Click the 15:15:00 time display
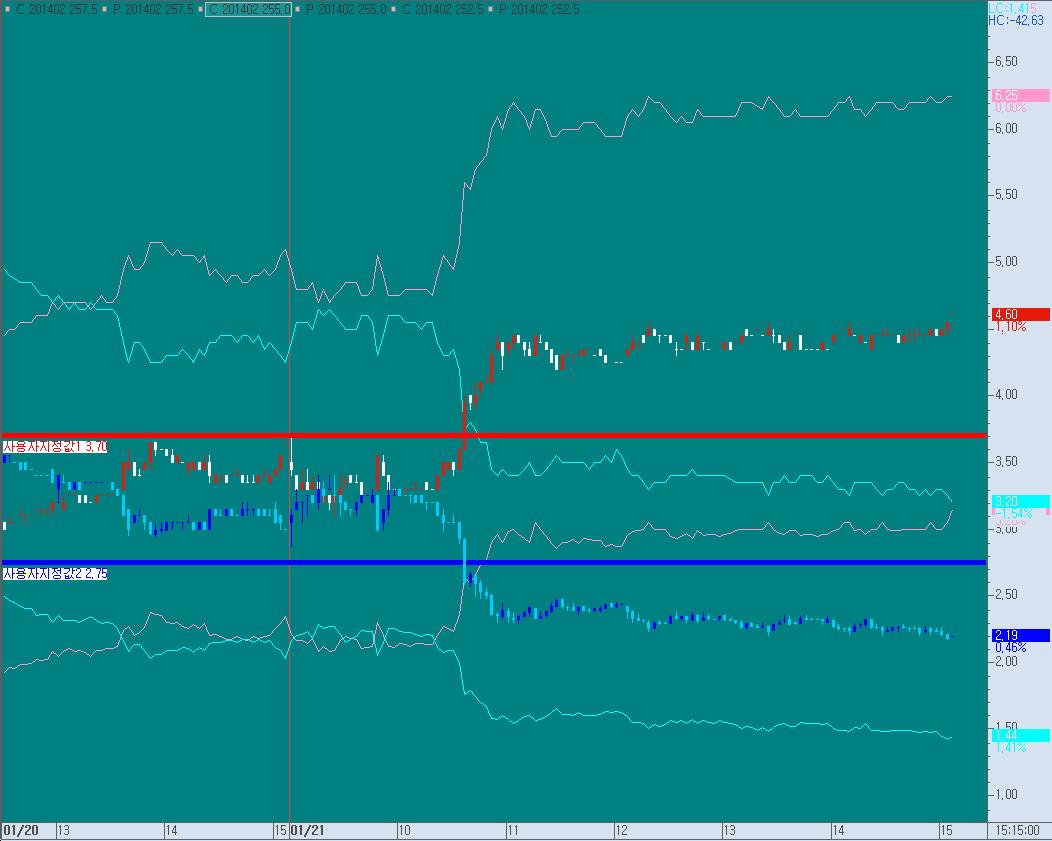1052x841 pixels. pyautogui.click(x=1018, y=830)
